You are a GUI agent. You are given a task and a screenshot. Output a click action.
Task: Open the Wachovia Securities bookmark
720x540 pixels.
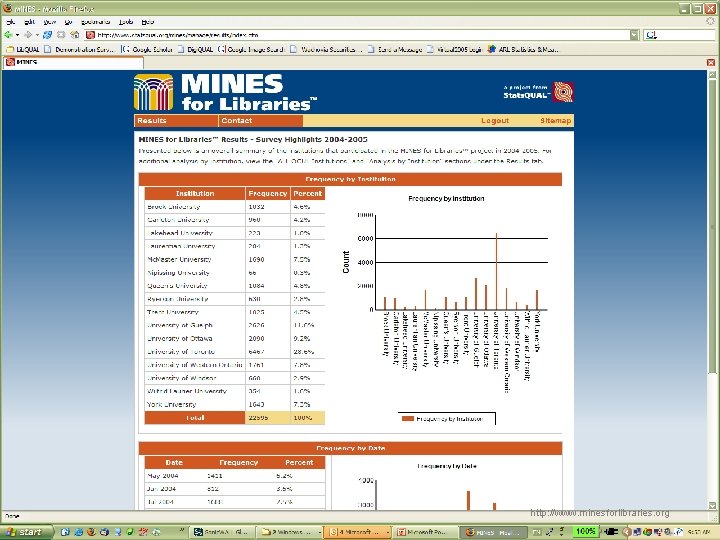(326, 49)
